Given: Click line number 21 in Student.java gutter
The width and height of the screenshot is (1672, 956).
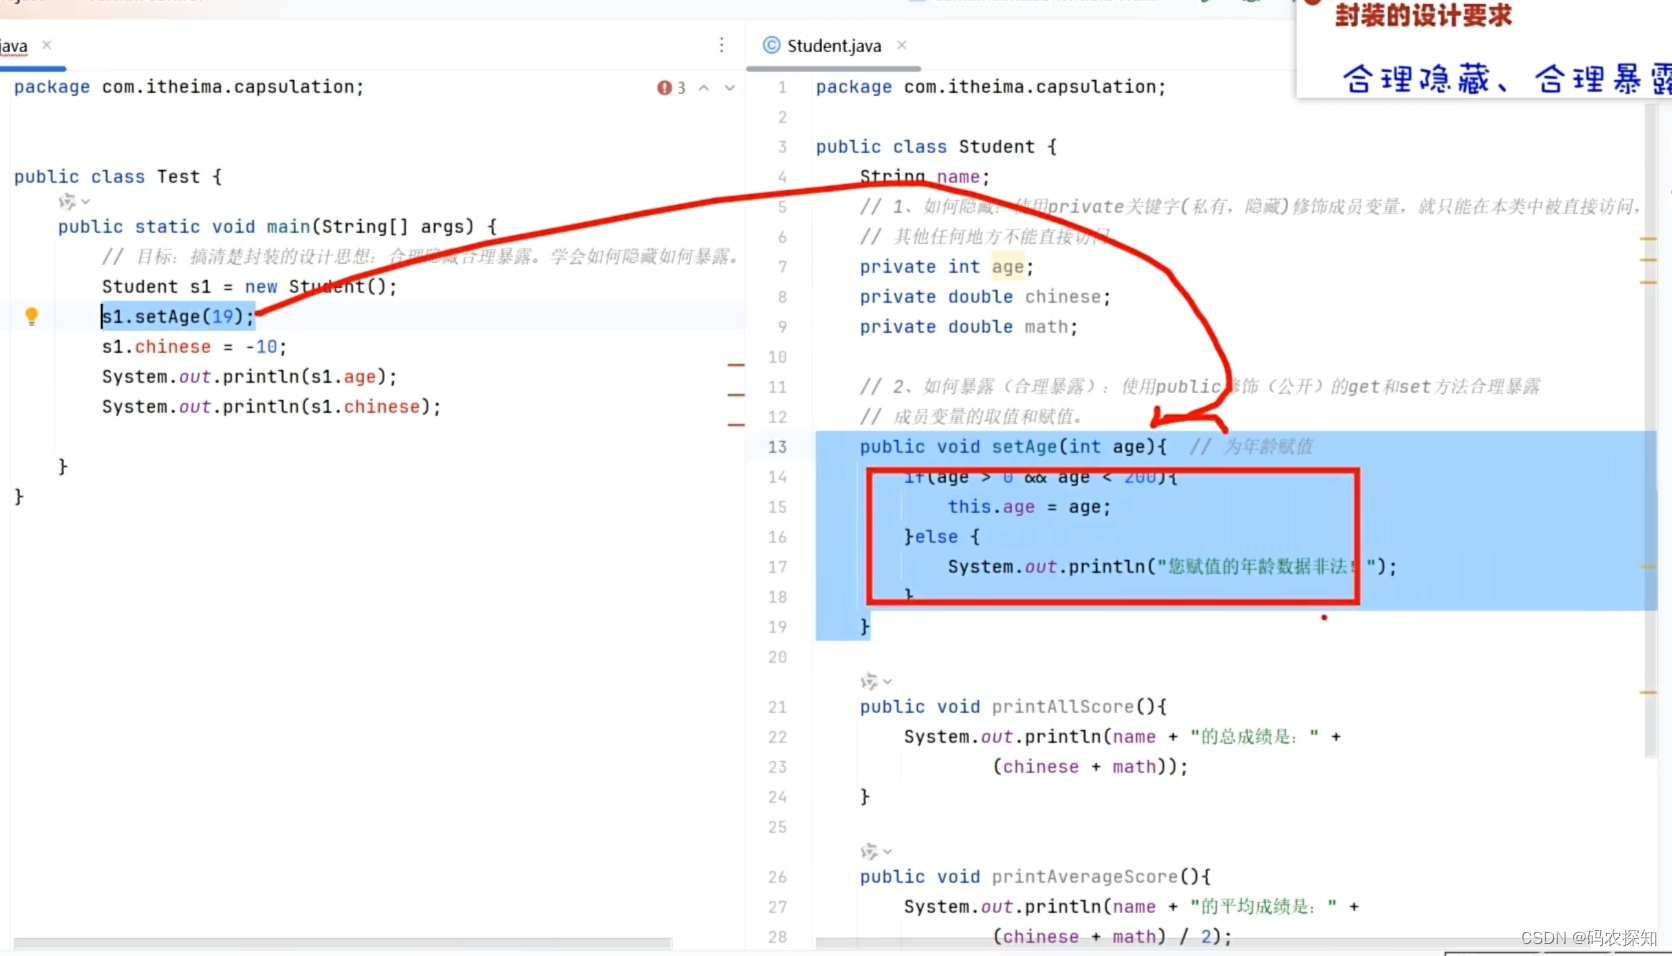Looking at the screenshot, I should [x=777, y=707].
